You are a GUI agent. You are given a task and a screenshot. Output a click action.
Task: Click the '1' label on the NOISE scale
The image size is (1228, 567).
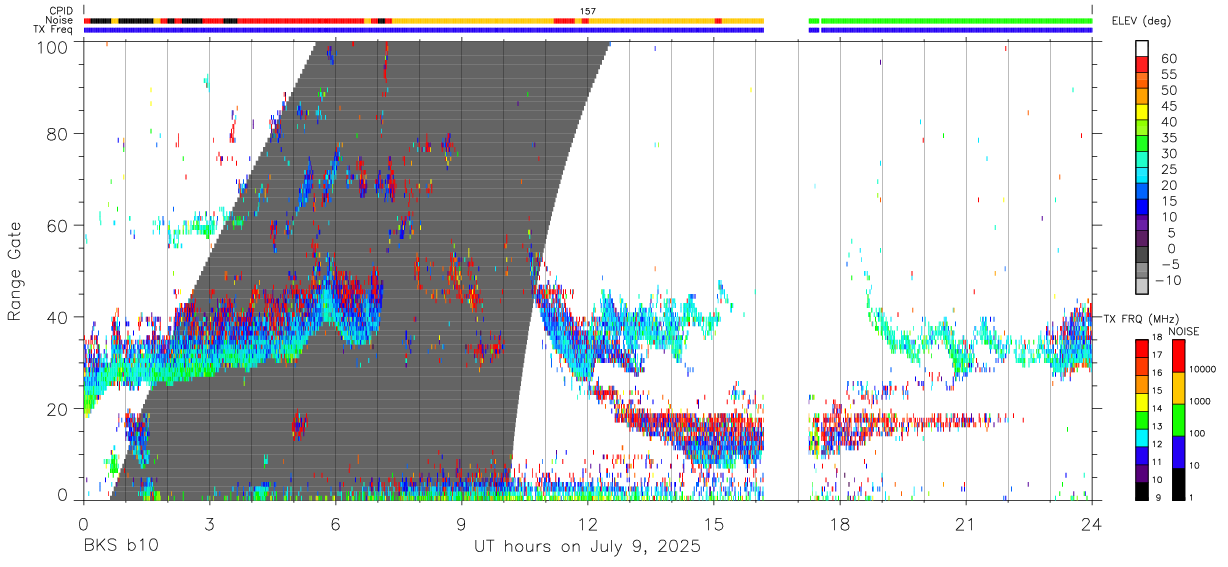click(1192, 497)
